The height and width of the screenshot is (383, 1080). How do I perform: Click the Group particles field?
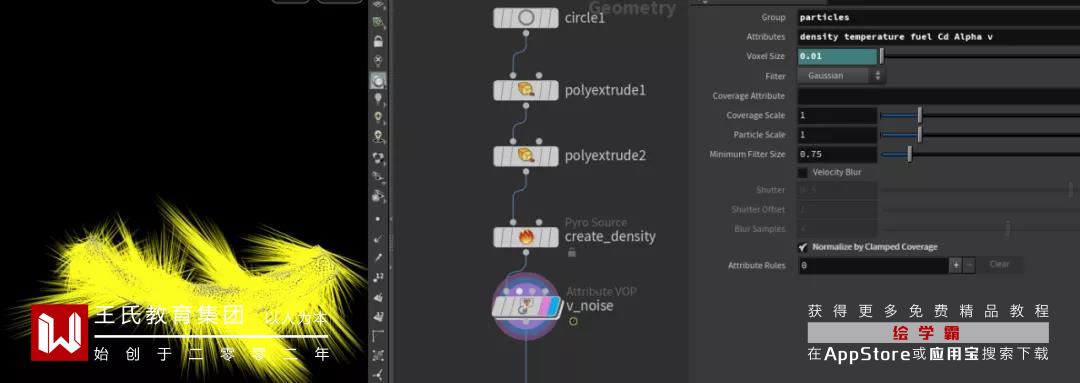pyautogui.click(x=939, y=17)
